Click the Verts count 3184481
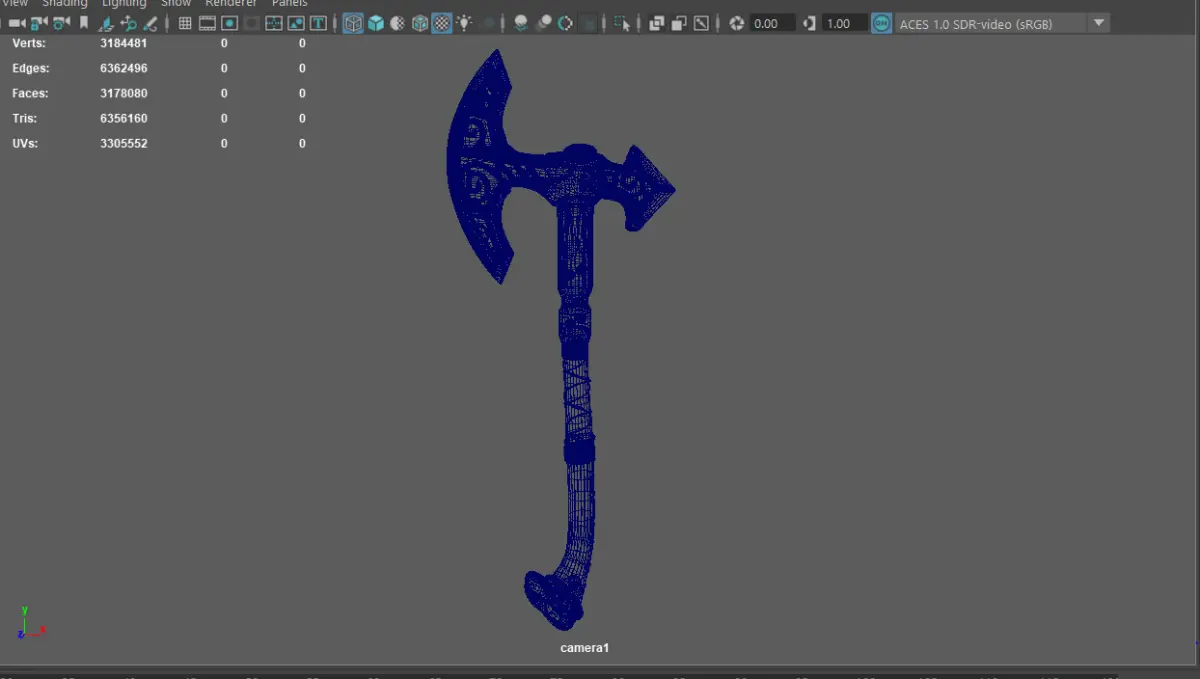This screenshot has height=679, width=1200. tap(124, 43)
